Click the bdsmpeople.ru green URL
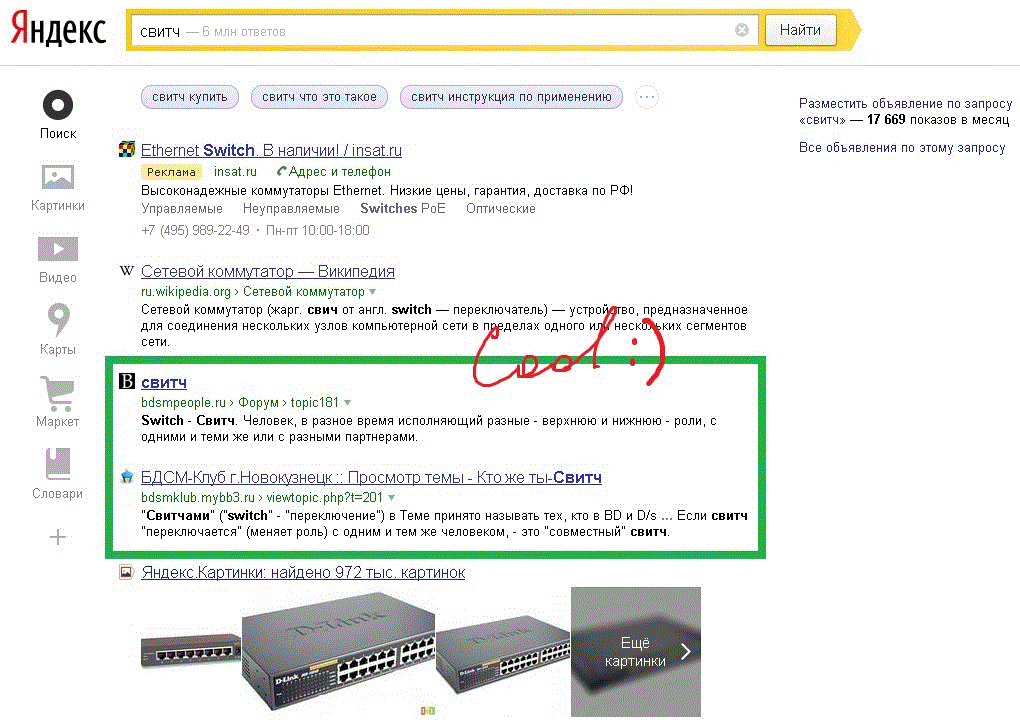1020x724 pixels. 183,403
